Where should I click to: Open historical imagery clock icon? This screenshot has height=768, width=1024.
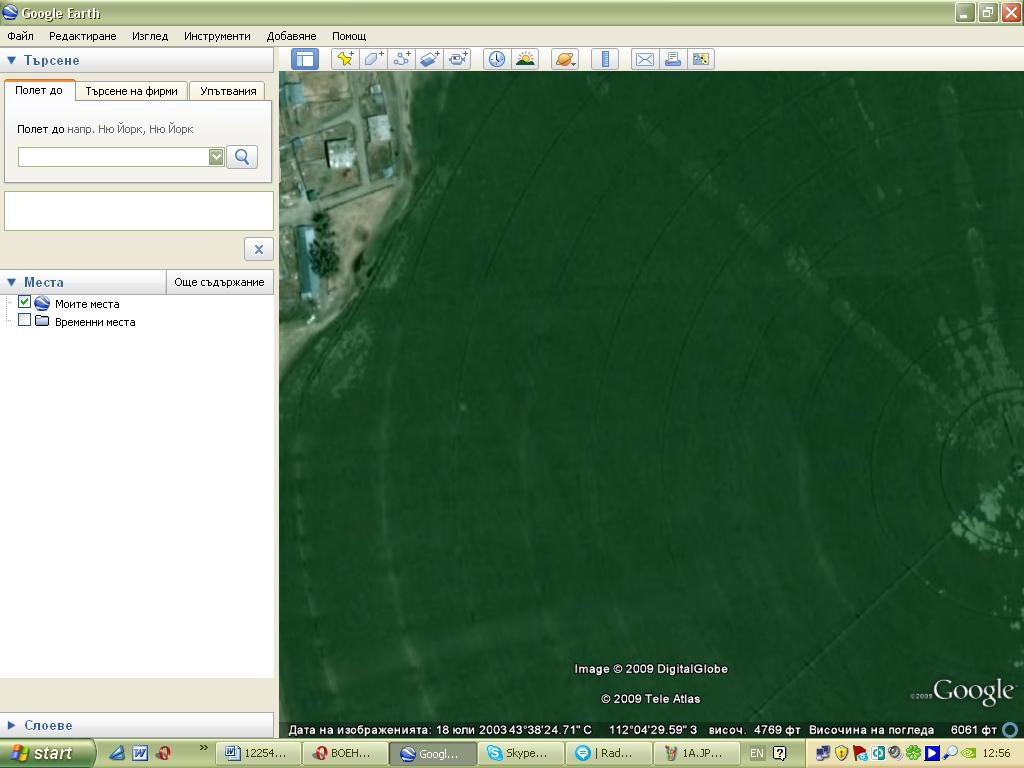click(497, 59)
